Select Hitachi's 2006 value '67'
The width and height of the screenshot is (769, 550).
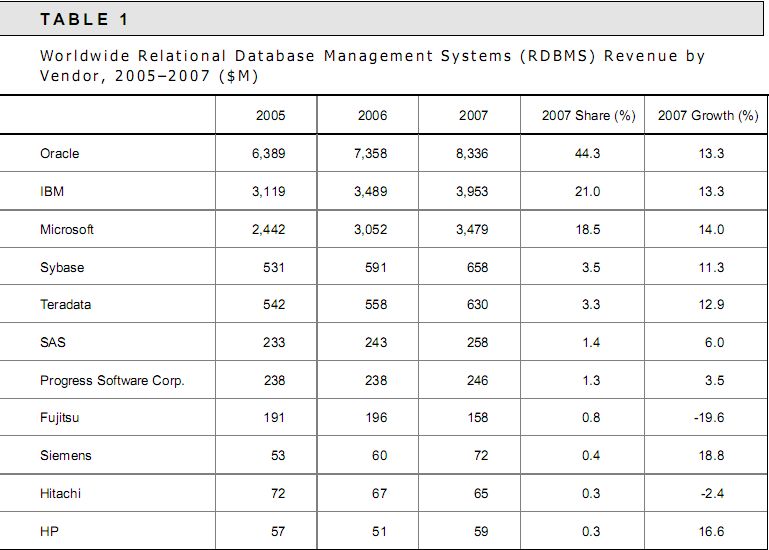coord(380,493)
